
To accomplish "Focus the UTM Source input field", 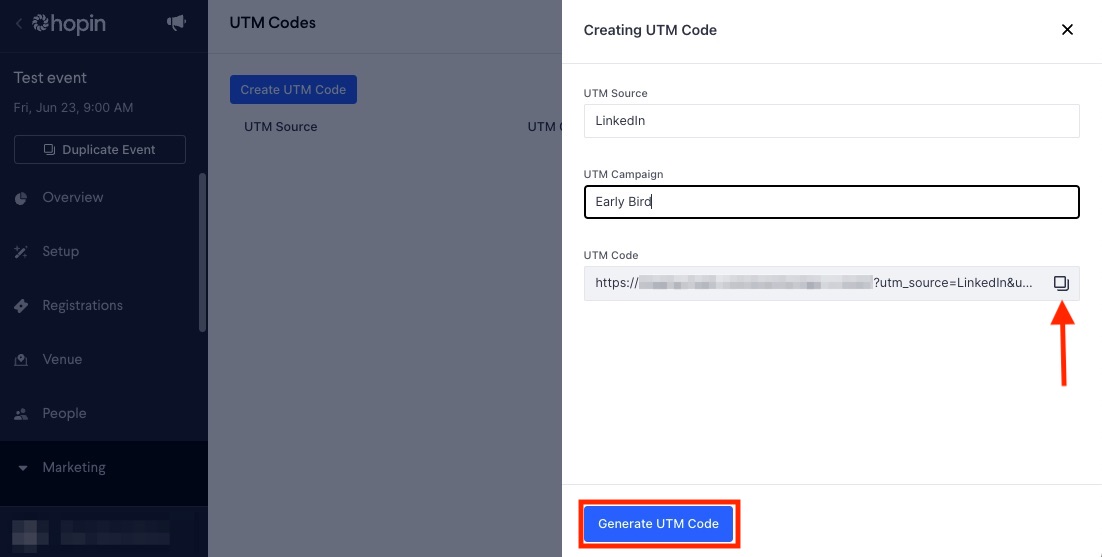I will coord(831,121).
